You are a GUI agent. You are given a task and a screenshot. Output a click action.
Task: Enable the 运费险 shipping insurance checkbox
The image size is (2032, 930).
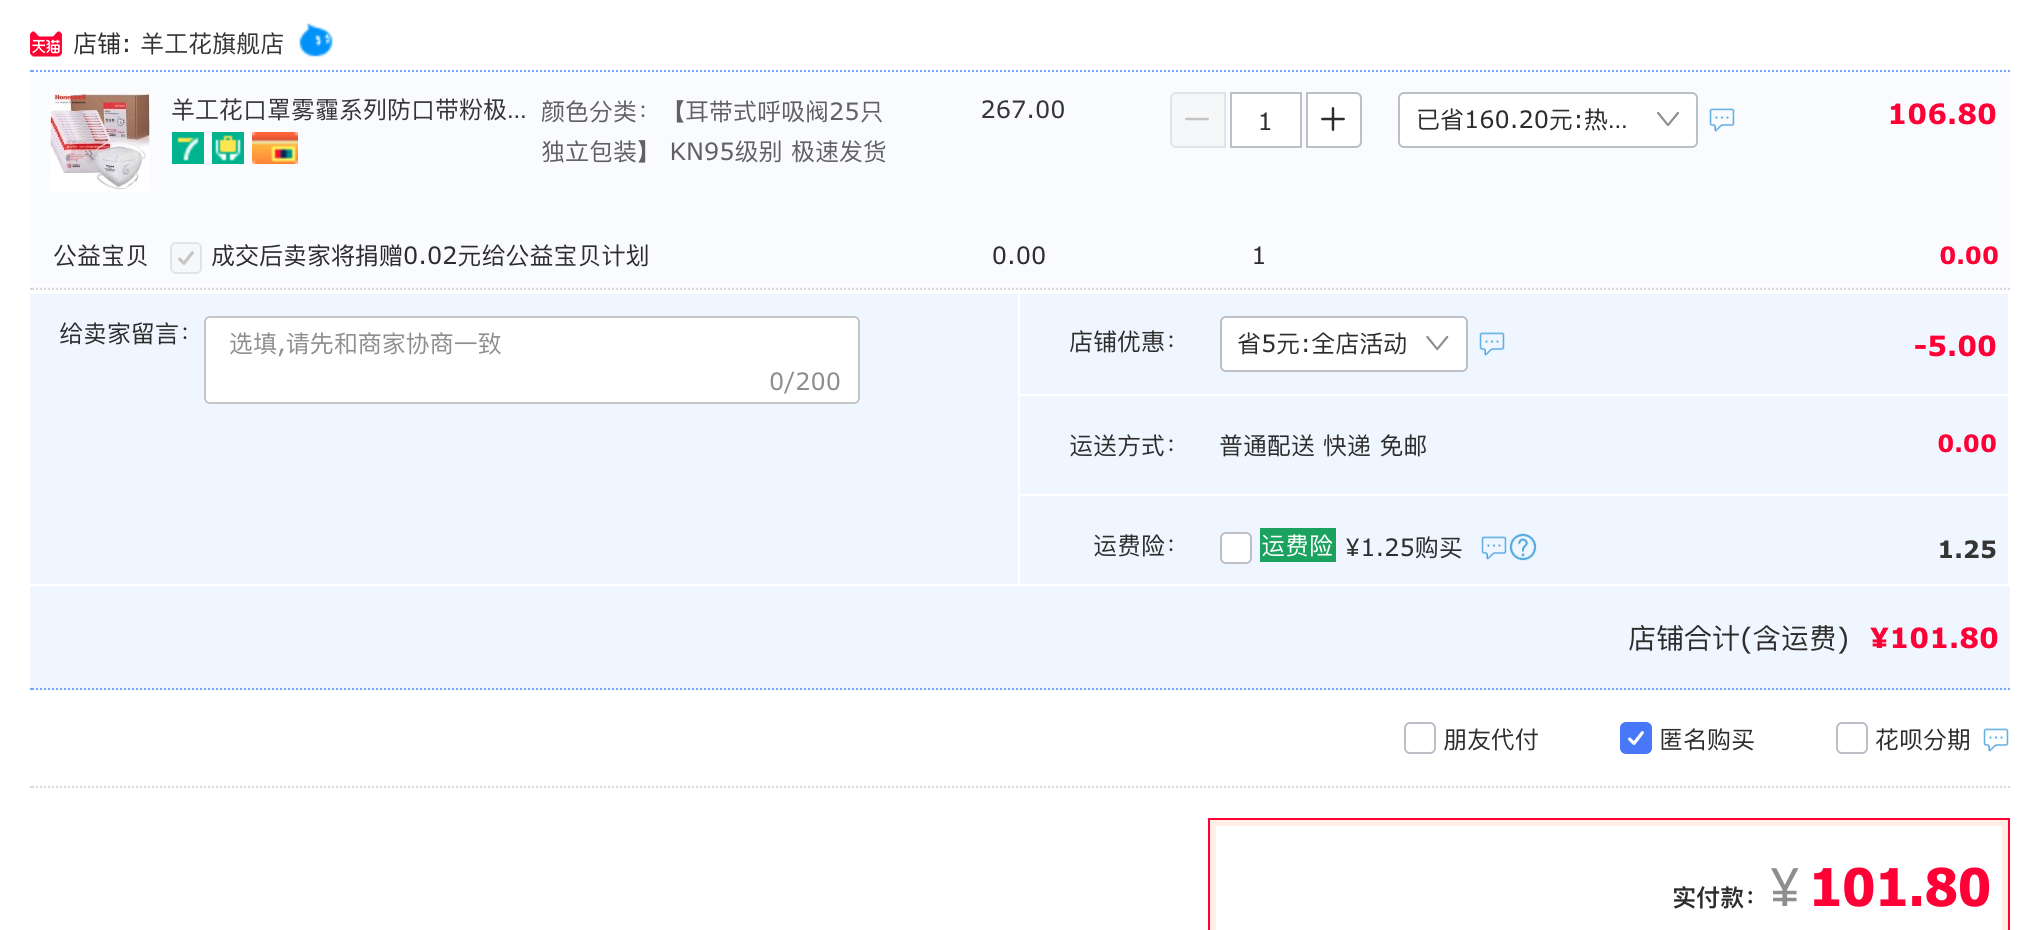[1236, 547]
